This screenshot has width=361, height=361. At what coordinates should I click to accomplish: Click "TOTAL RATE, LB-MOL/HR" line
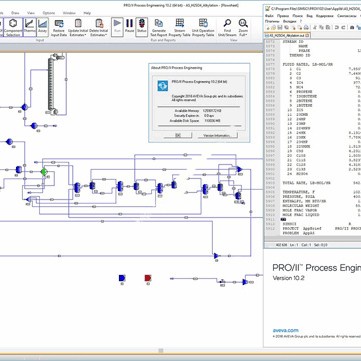click(306, 183)
